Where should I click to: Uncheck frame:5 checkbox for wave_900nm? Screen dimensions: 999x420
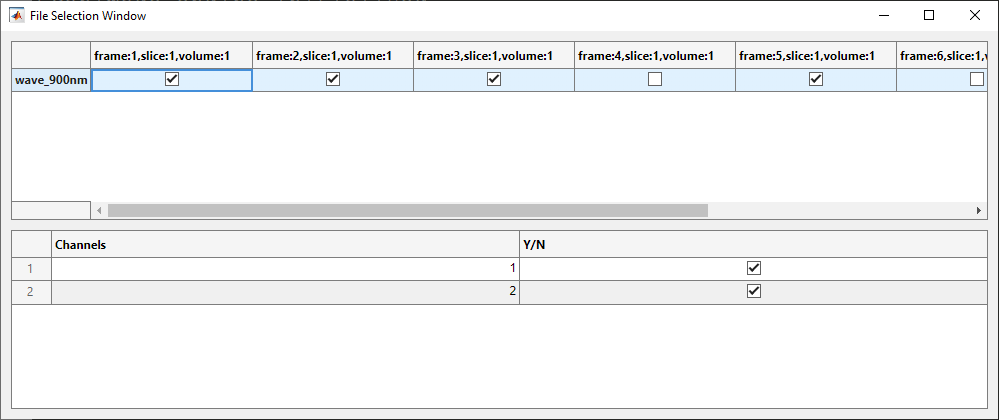point(816,80)
